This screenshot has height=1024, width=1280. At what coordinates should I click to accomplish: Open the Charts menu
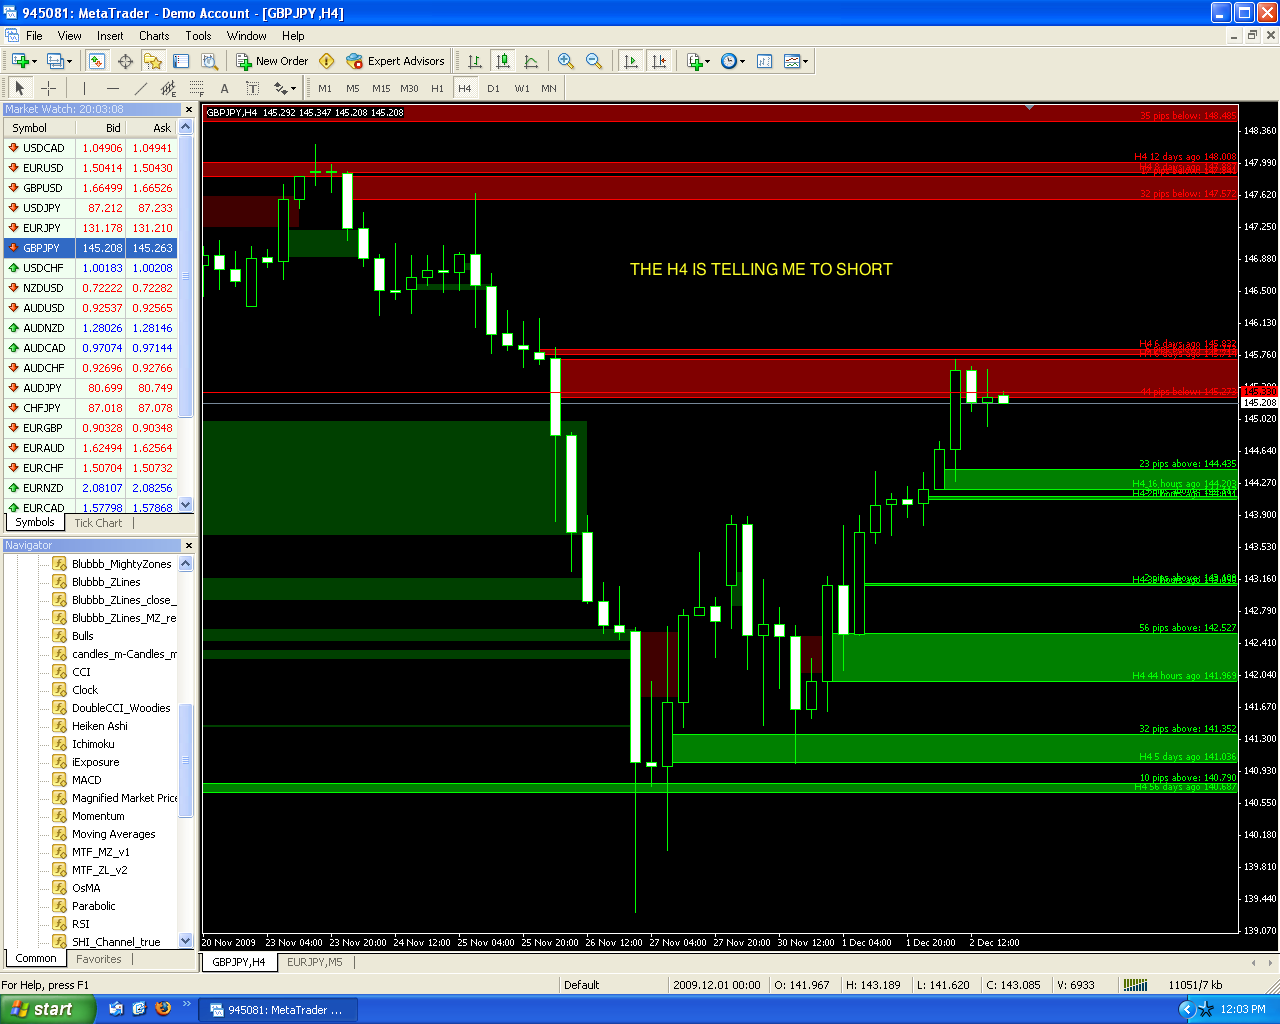pyautogui.click(x=154, y=36)
